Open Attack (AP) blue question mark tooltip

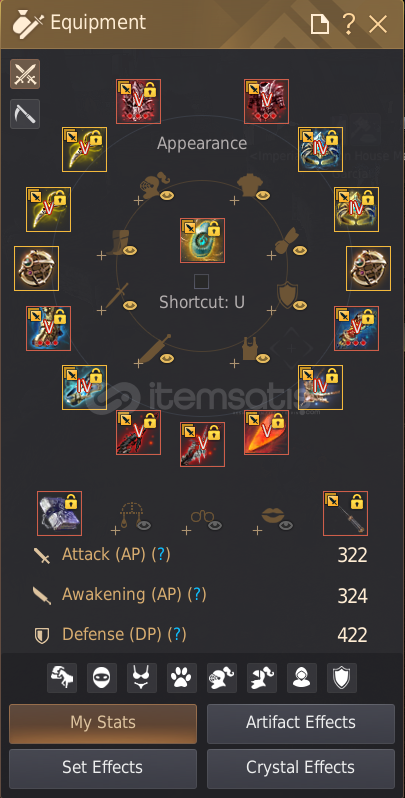point(161,555)
